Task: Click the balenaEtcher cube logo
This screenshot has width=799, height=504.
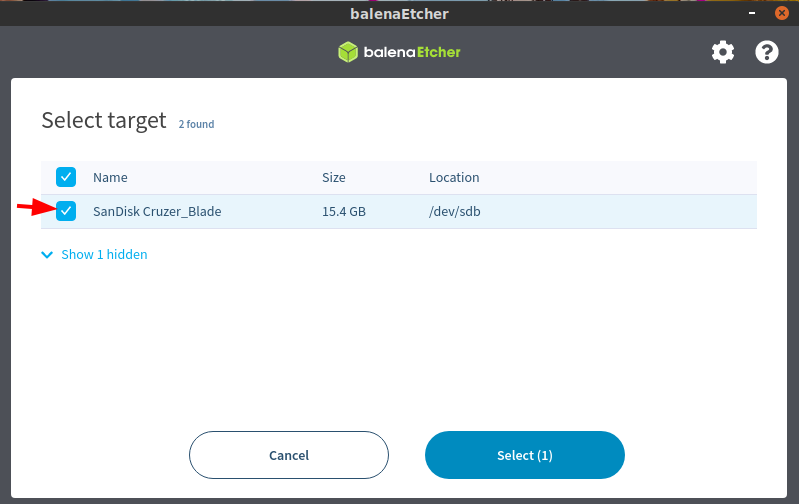Action: (348, 52)
